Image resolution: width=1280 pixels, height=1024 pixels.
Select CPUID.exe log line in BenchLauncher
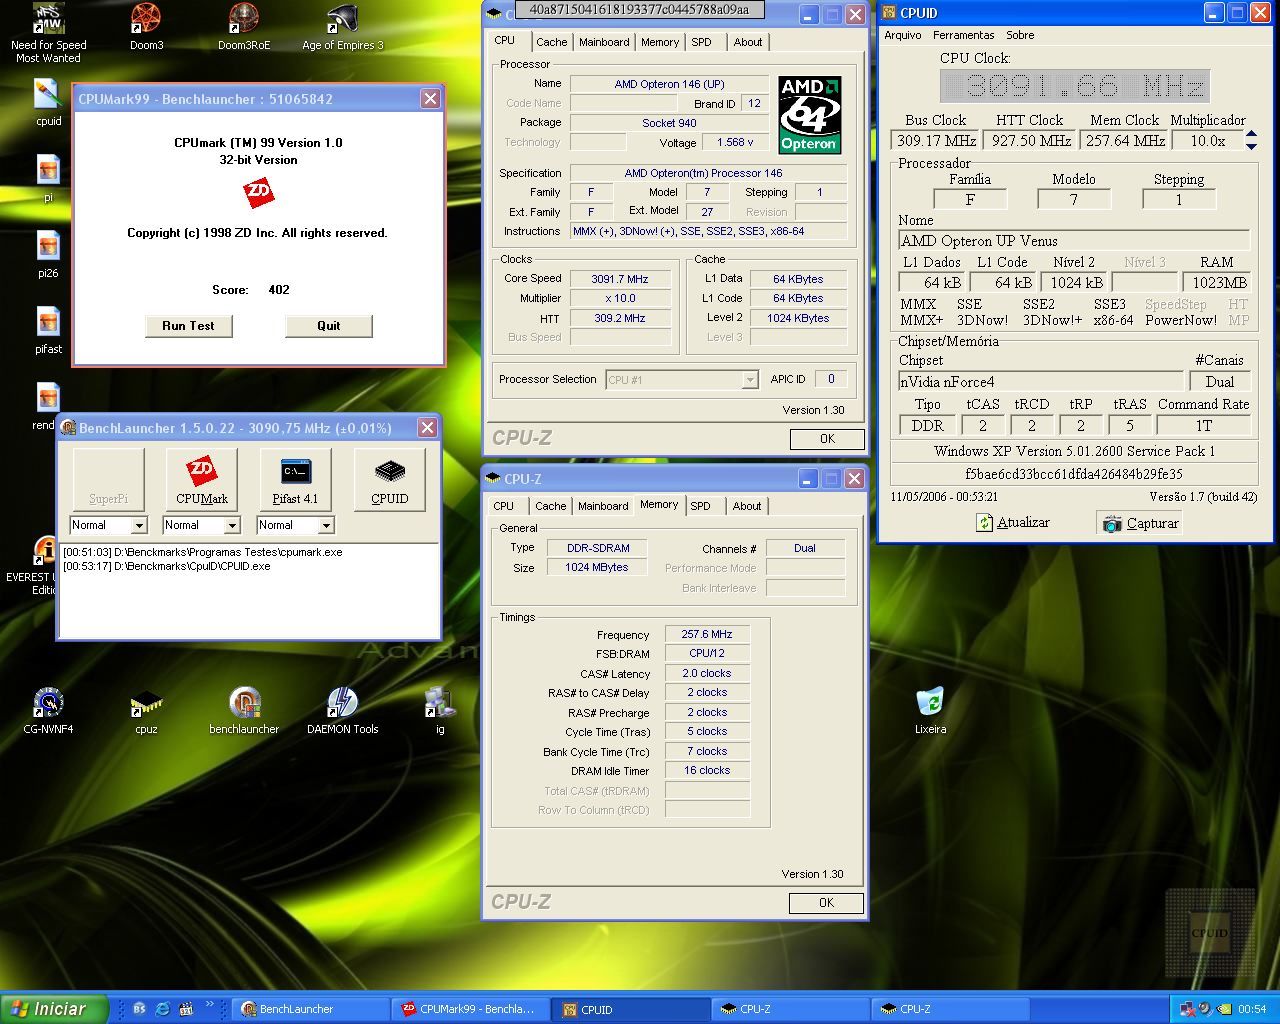pos(166,566)
